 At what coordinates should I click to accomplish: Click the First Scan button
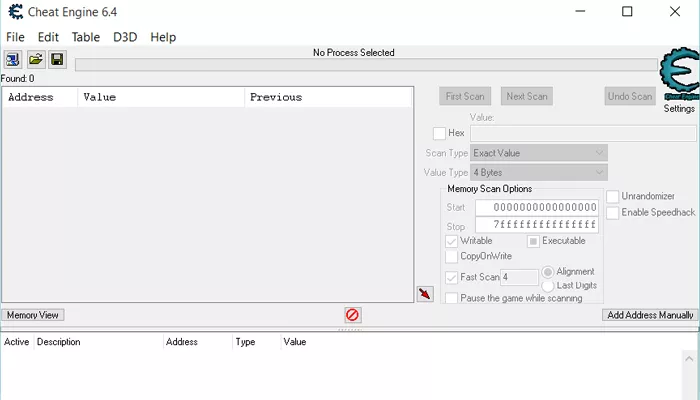click(x=465, y=96)
